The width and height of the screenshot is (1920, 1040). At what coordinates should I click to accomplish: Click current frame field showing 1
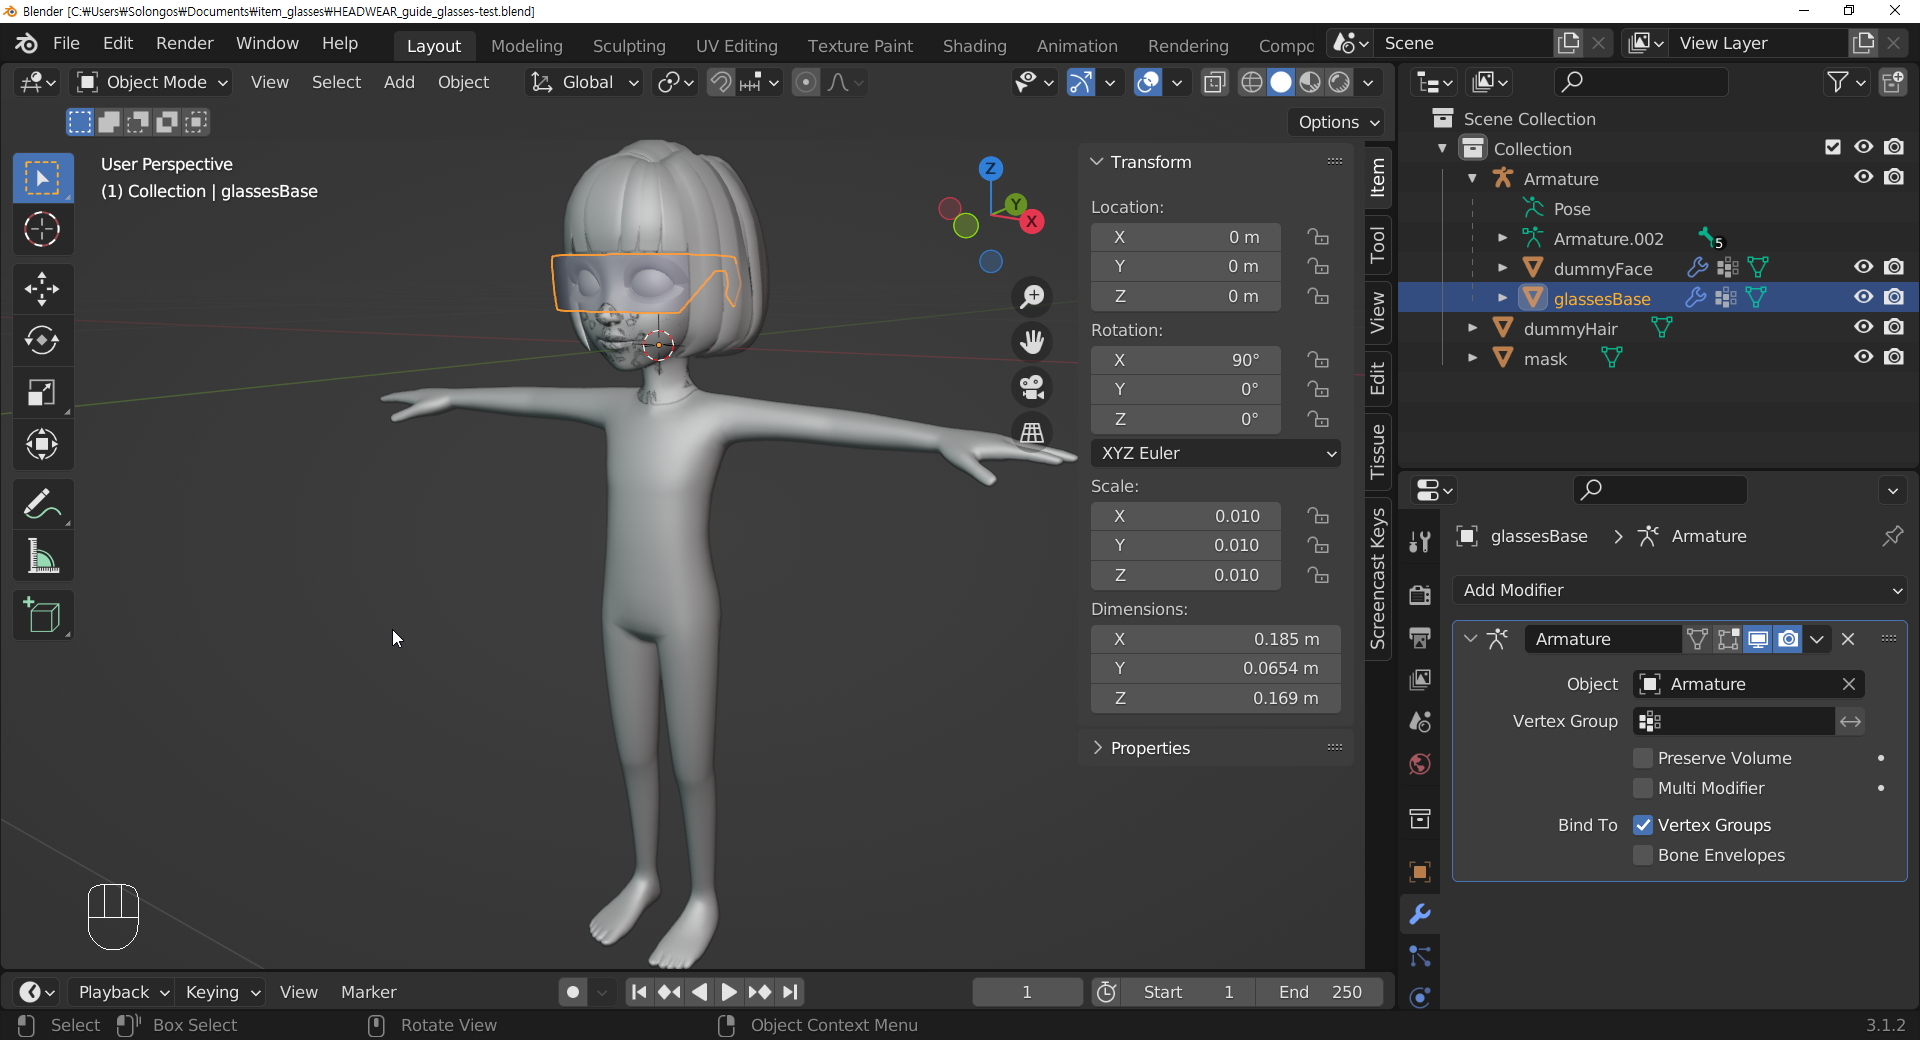pos(1027,992)
